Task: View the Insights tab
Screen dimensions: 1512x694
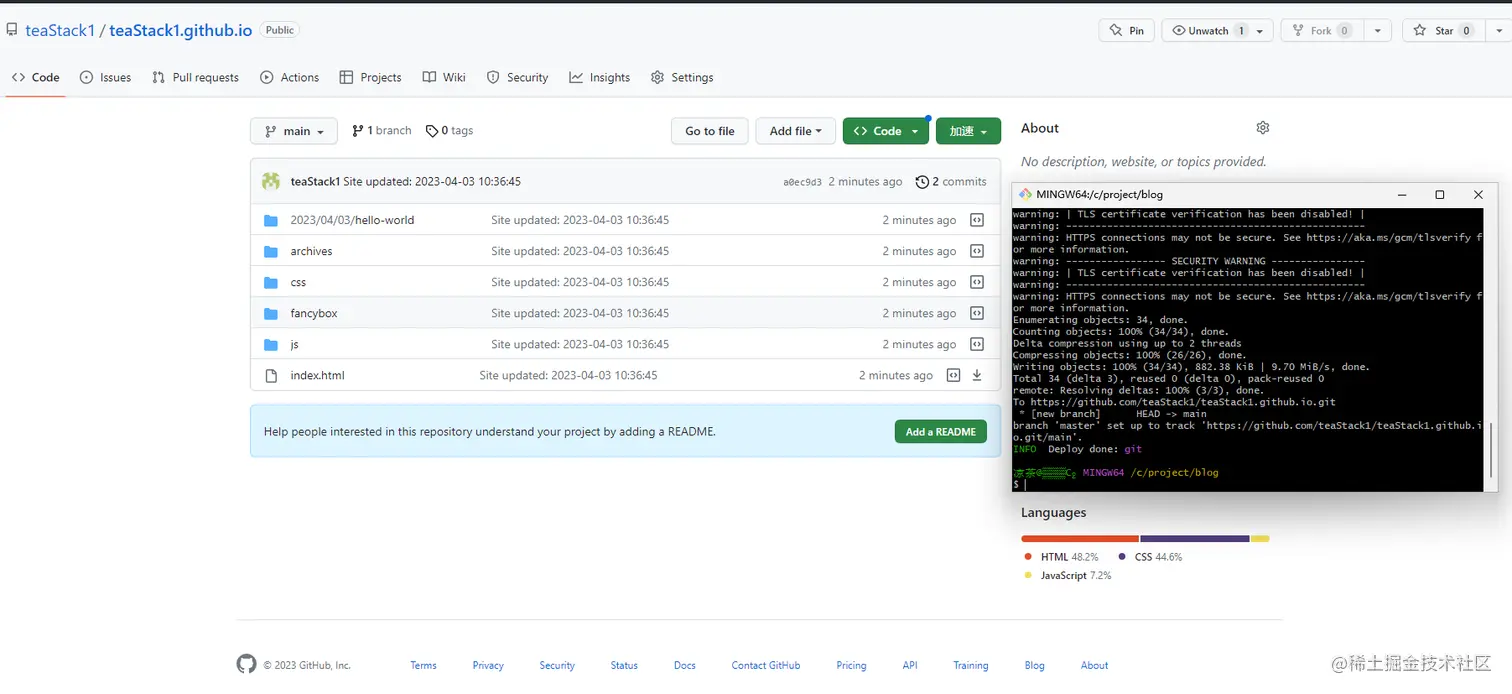Action: pos(599,77)
